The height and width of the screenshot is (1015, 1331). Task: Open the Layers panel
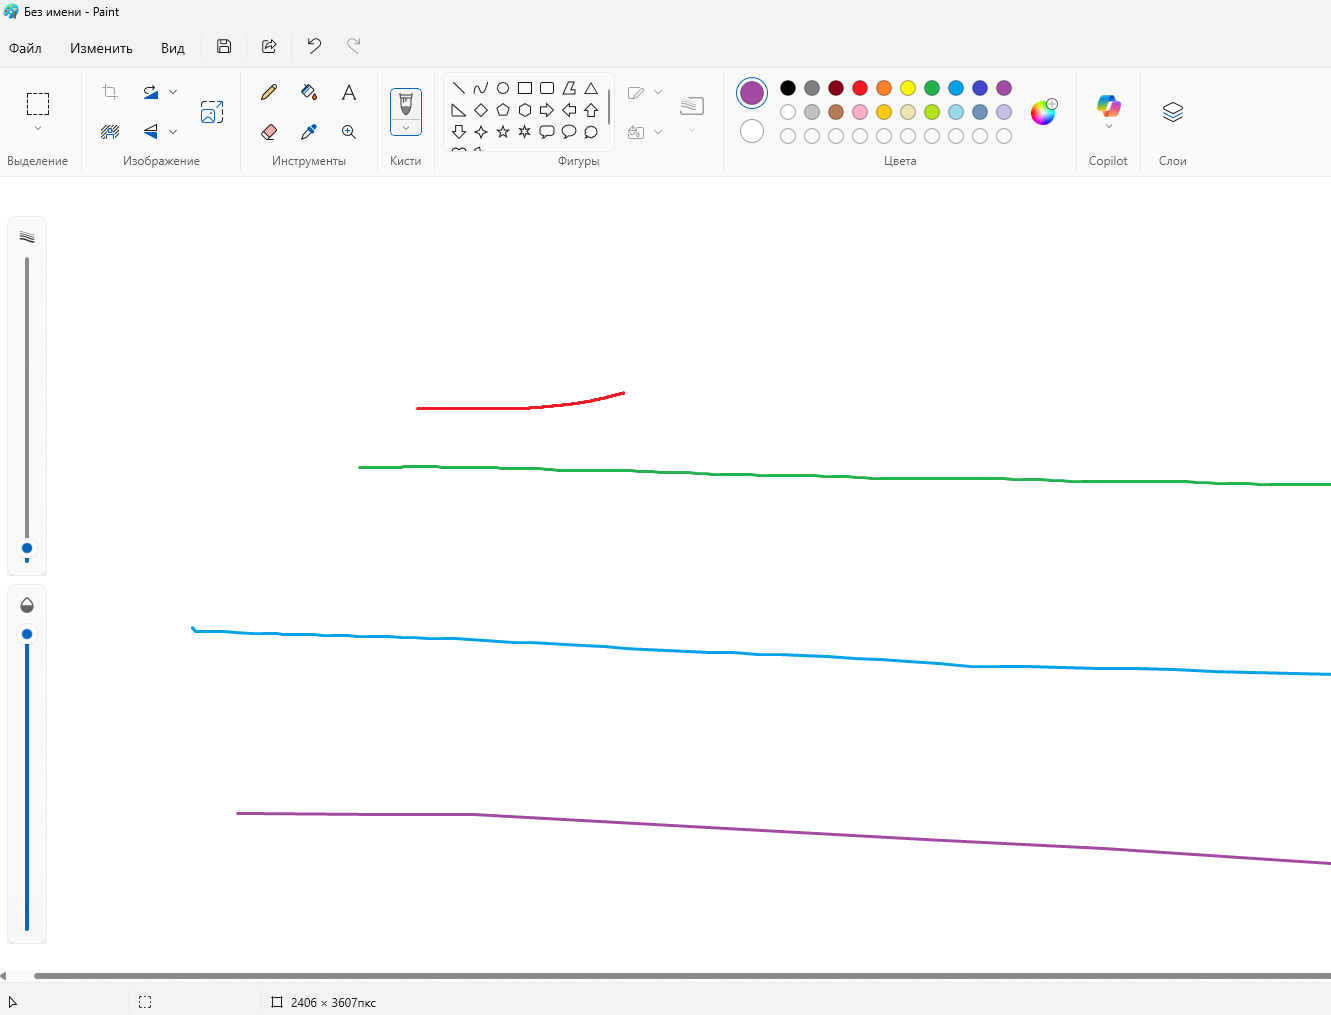(1172, 112)
